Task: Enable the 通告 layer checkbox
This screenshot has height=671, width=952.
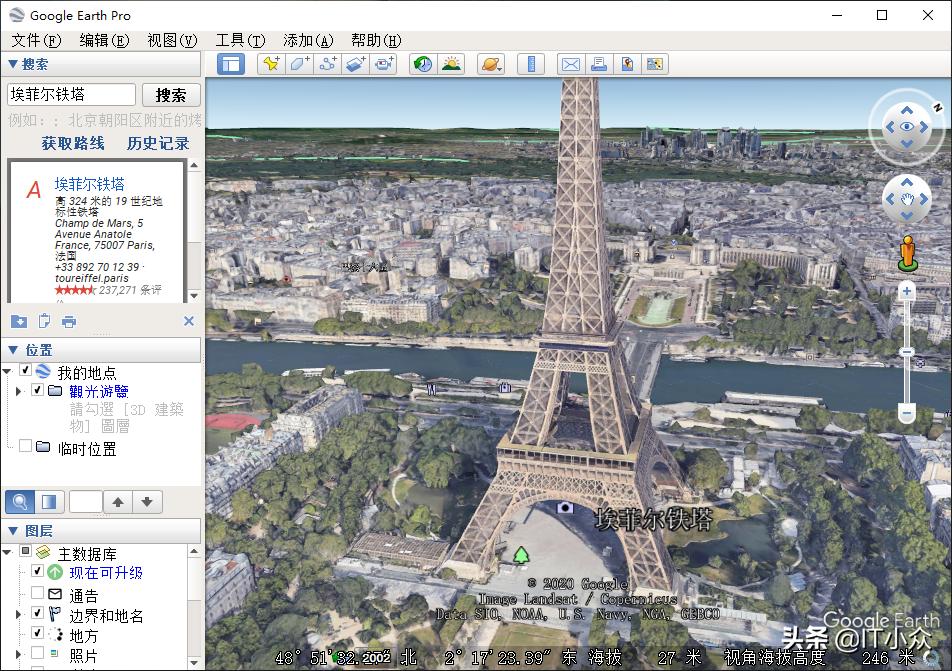Action: coord(37,593)
